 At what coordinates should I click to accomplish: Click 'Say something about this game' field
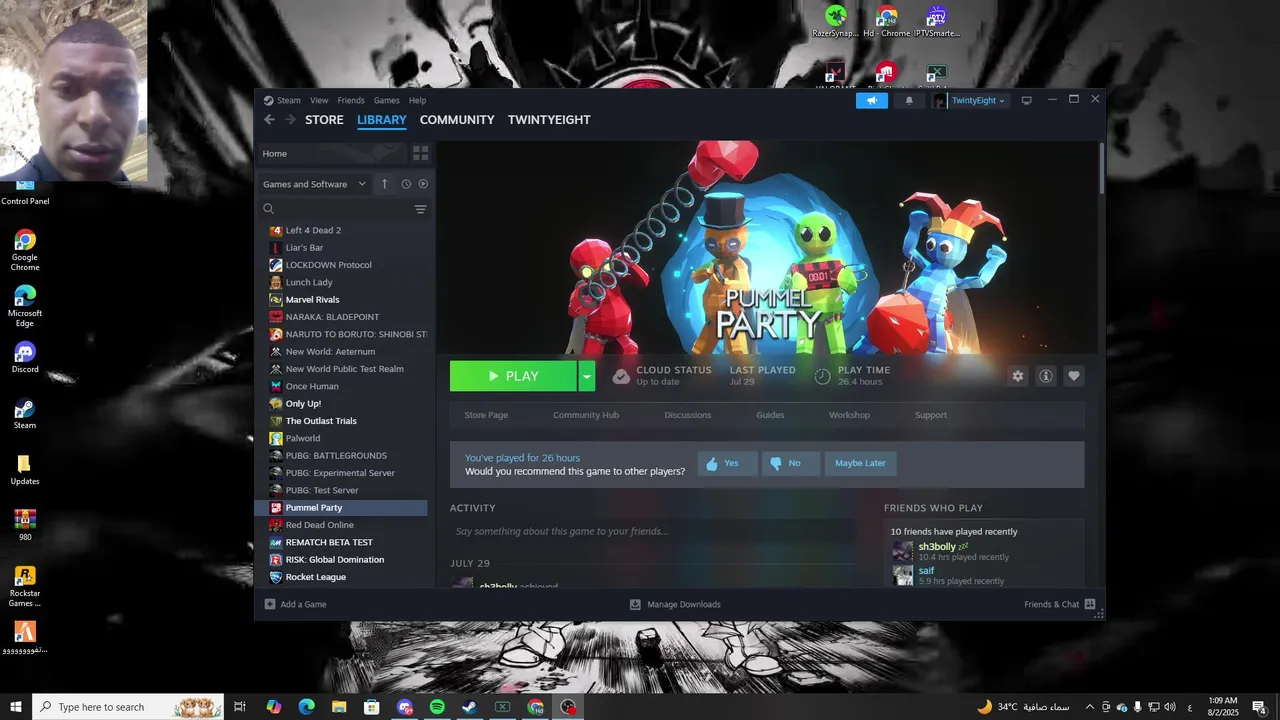[x=652, y=531]
